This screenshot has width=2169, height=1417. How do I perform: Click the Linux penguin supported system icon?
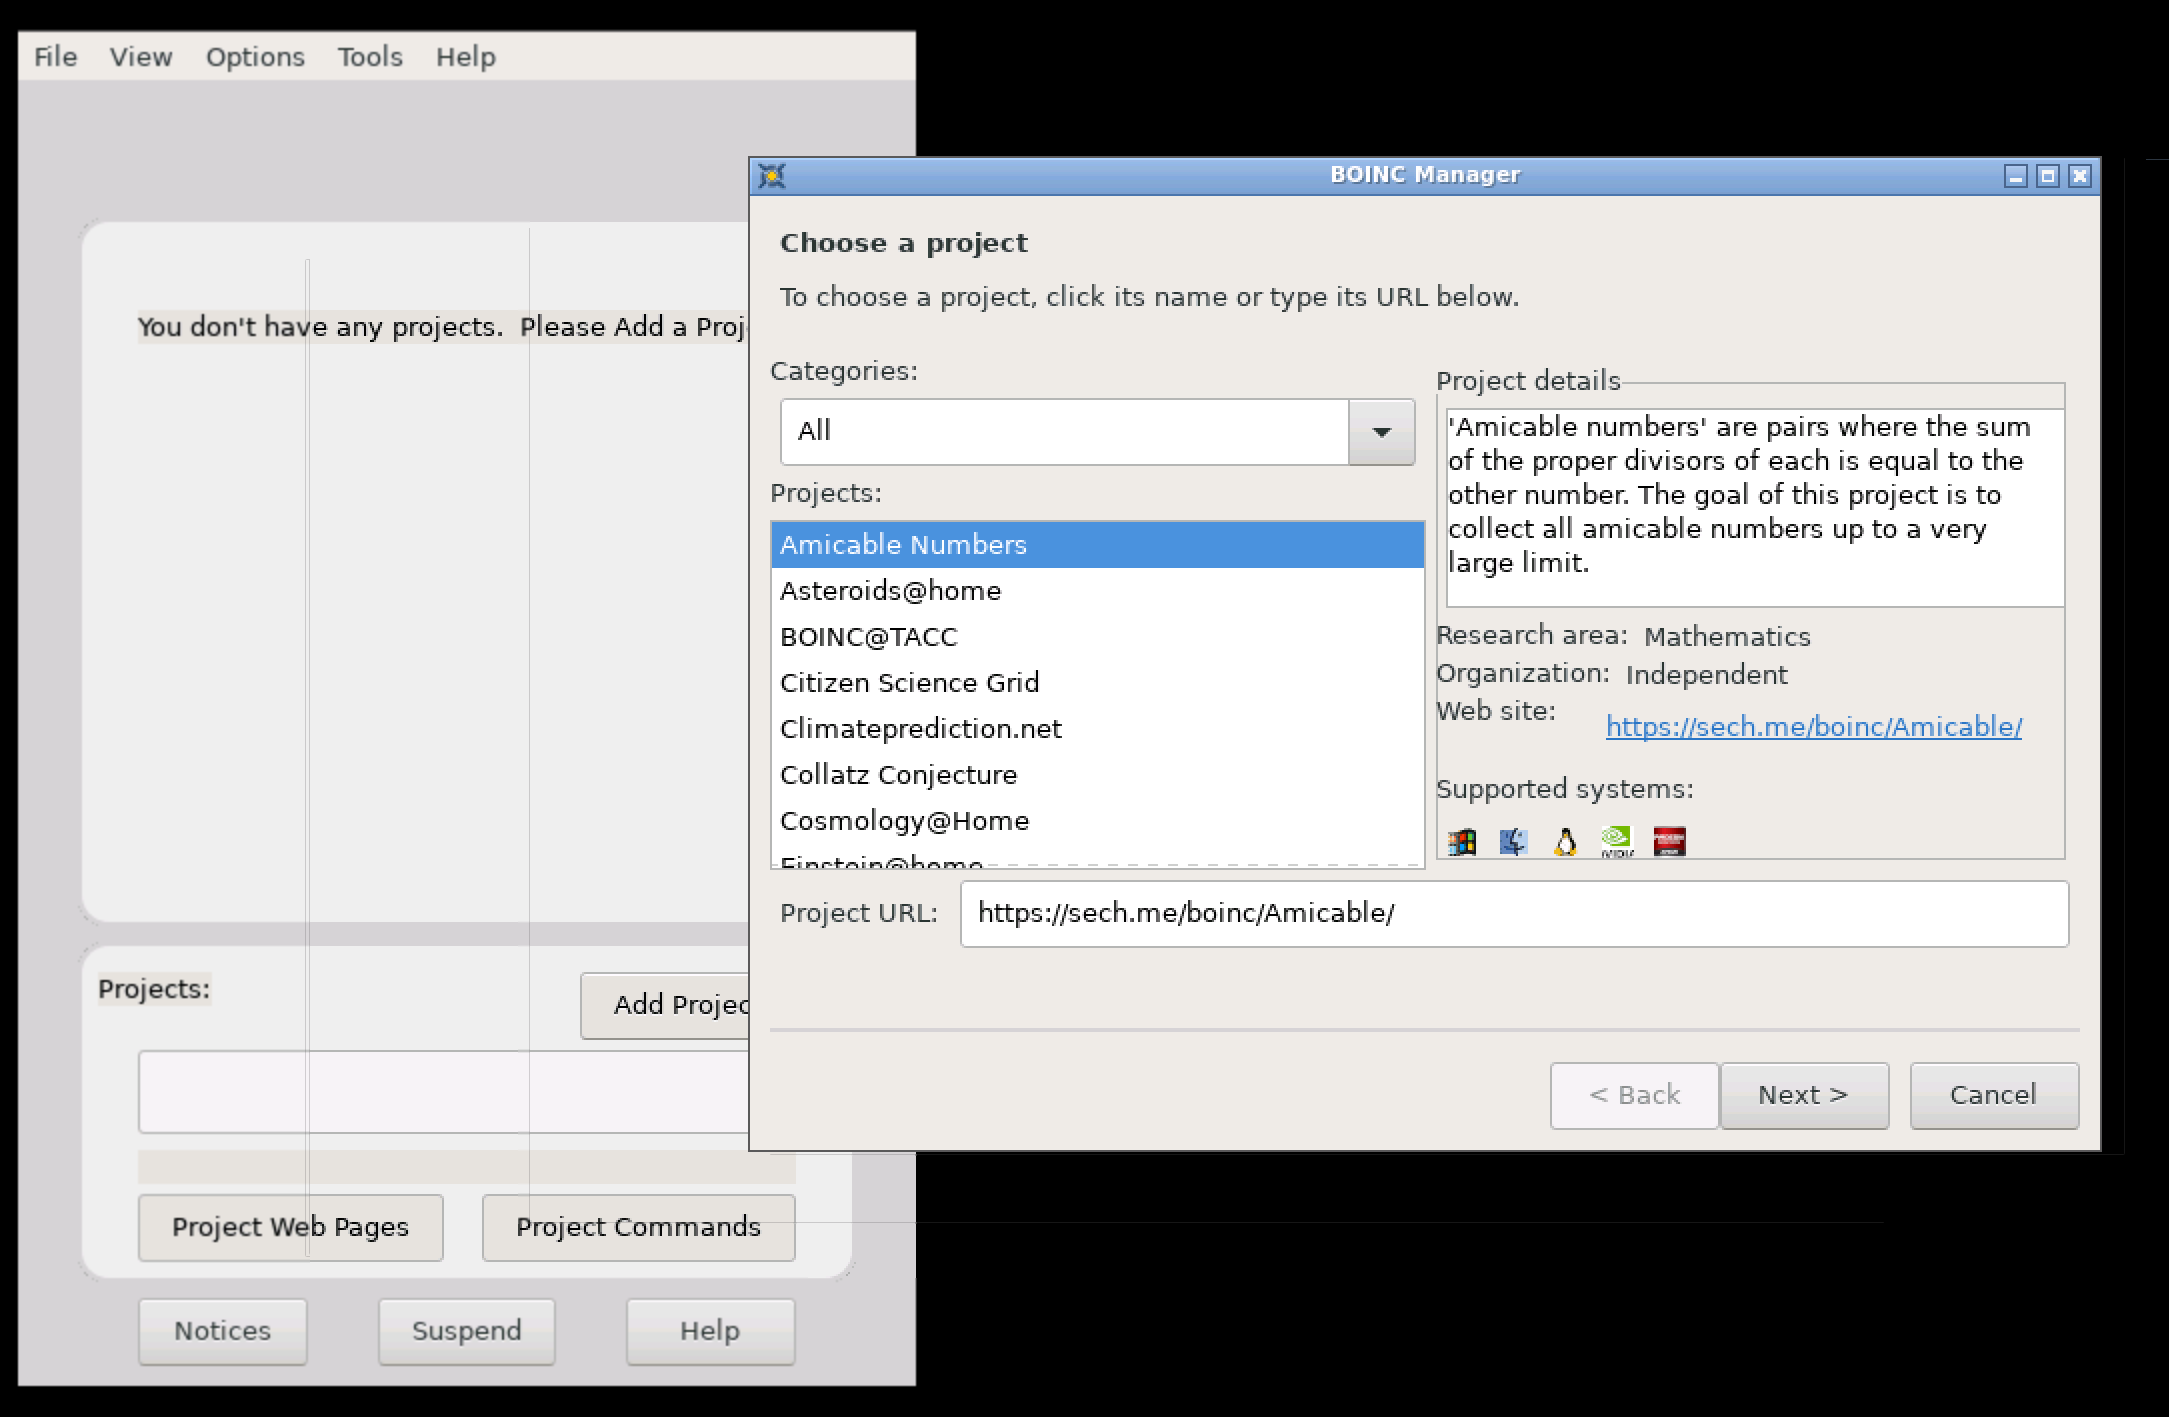click(1565, 842)
